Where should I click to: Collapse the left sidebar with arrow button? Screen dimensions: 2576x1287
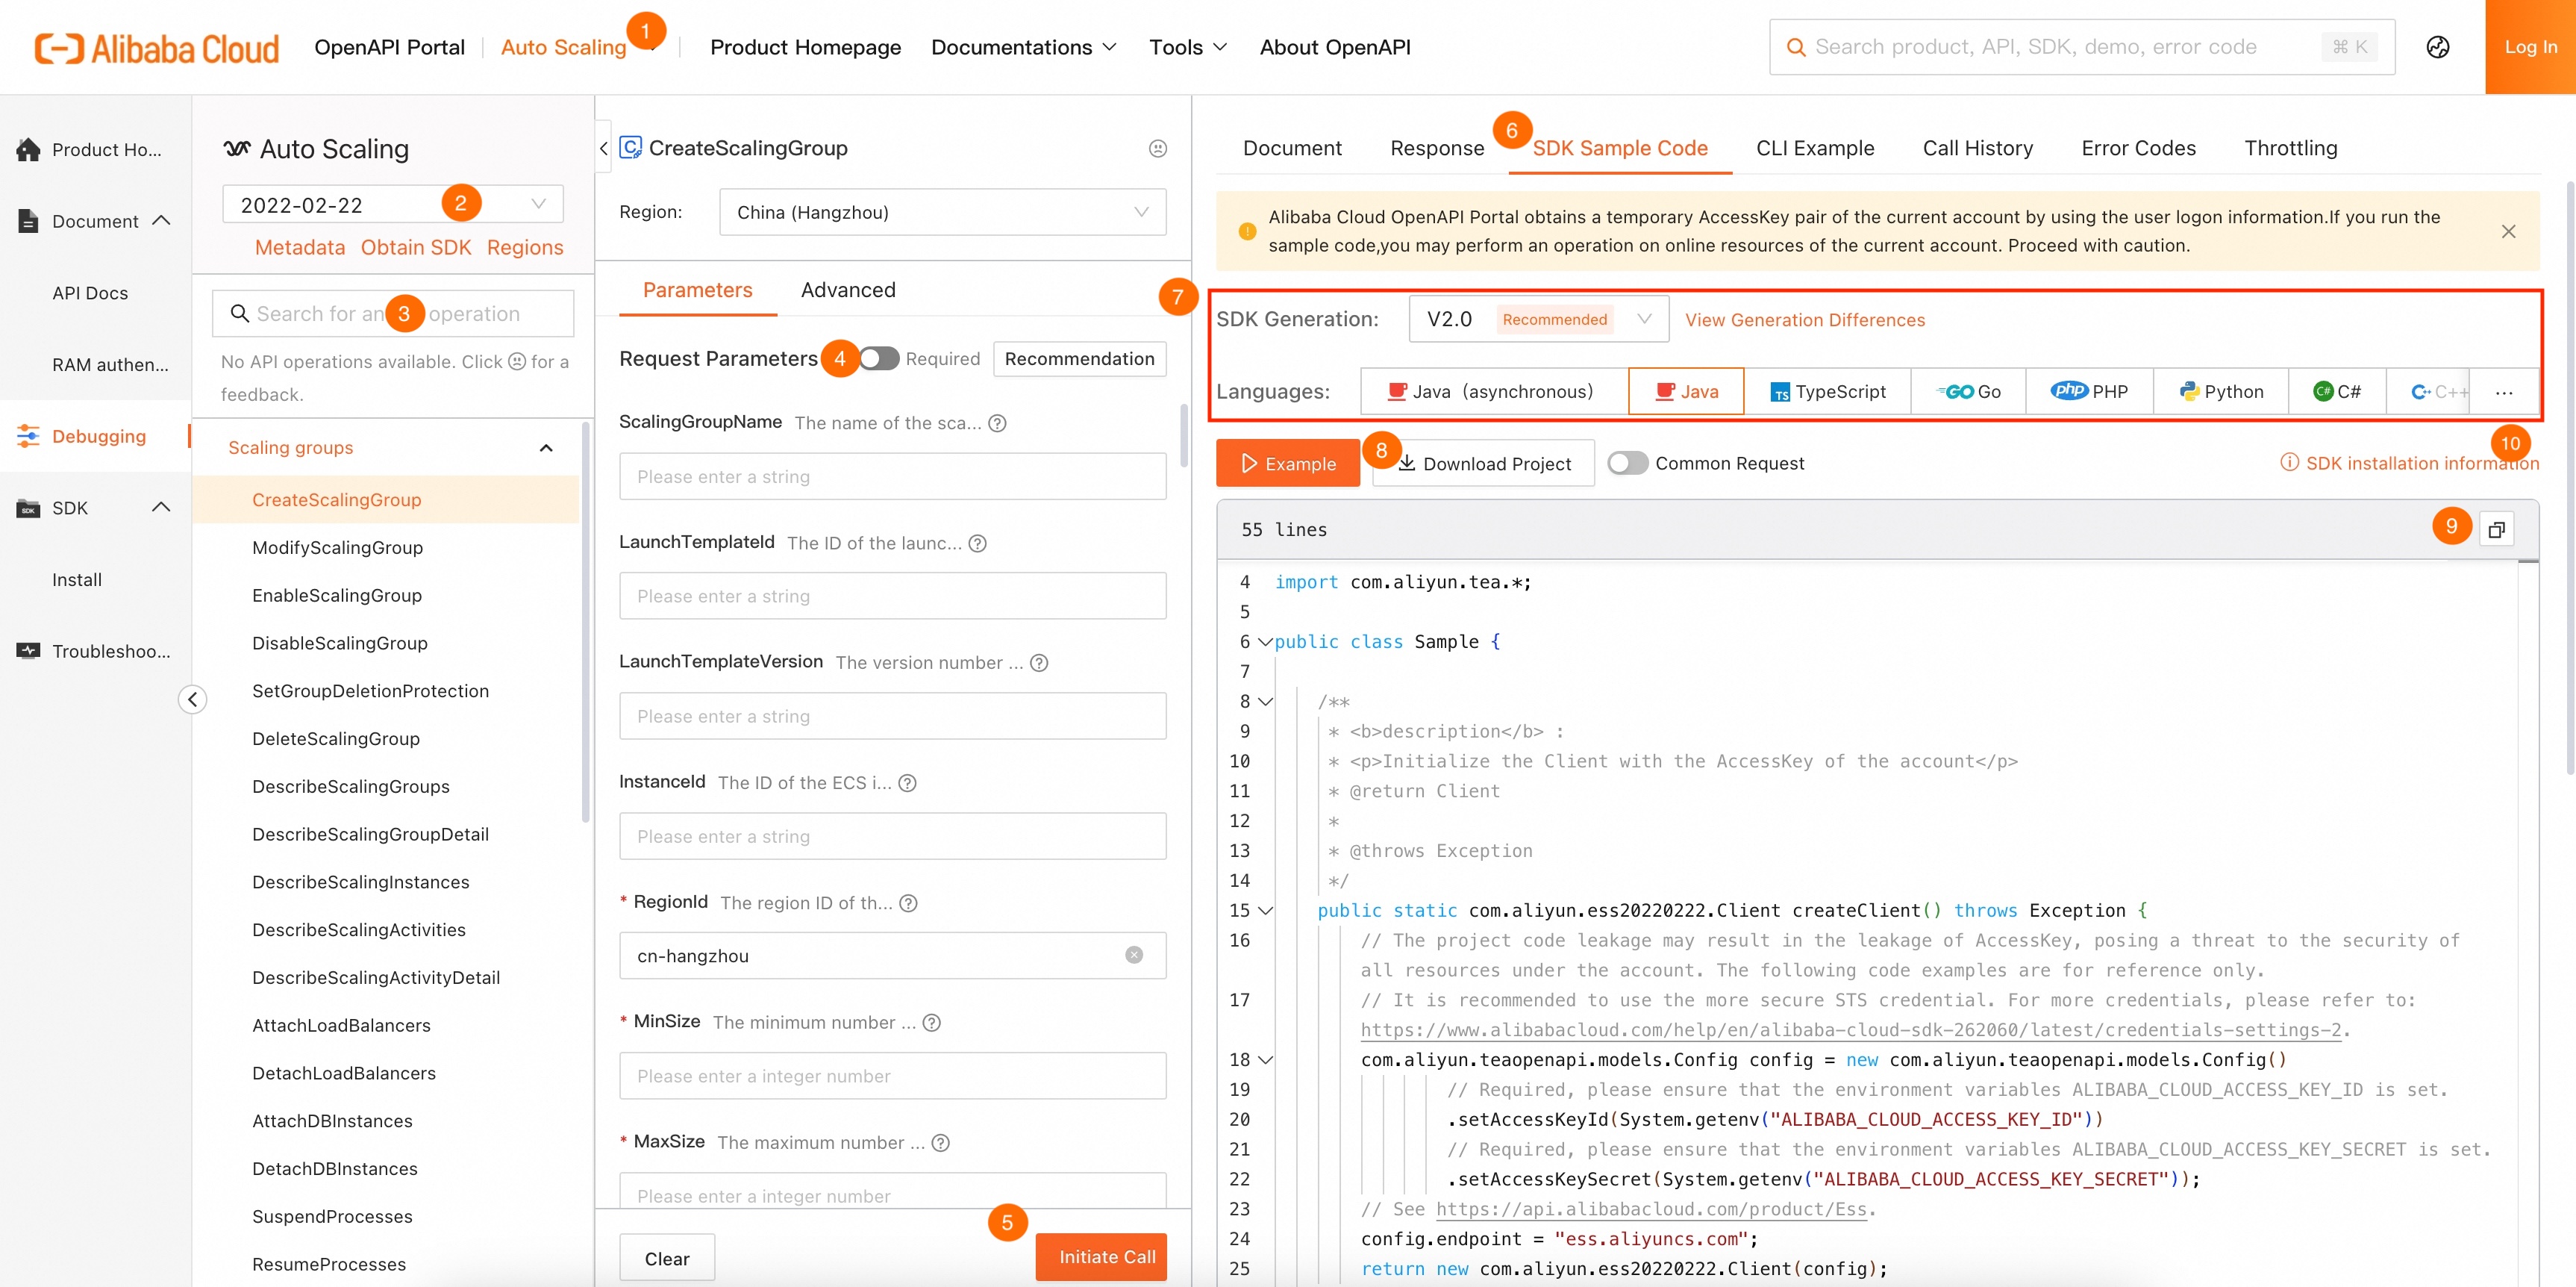point(193,698)
